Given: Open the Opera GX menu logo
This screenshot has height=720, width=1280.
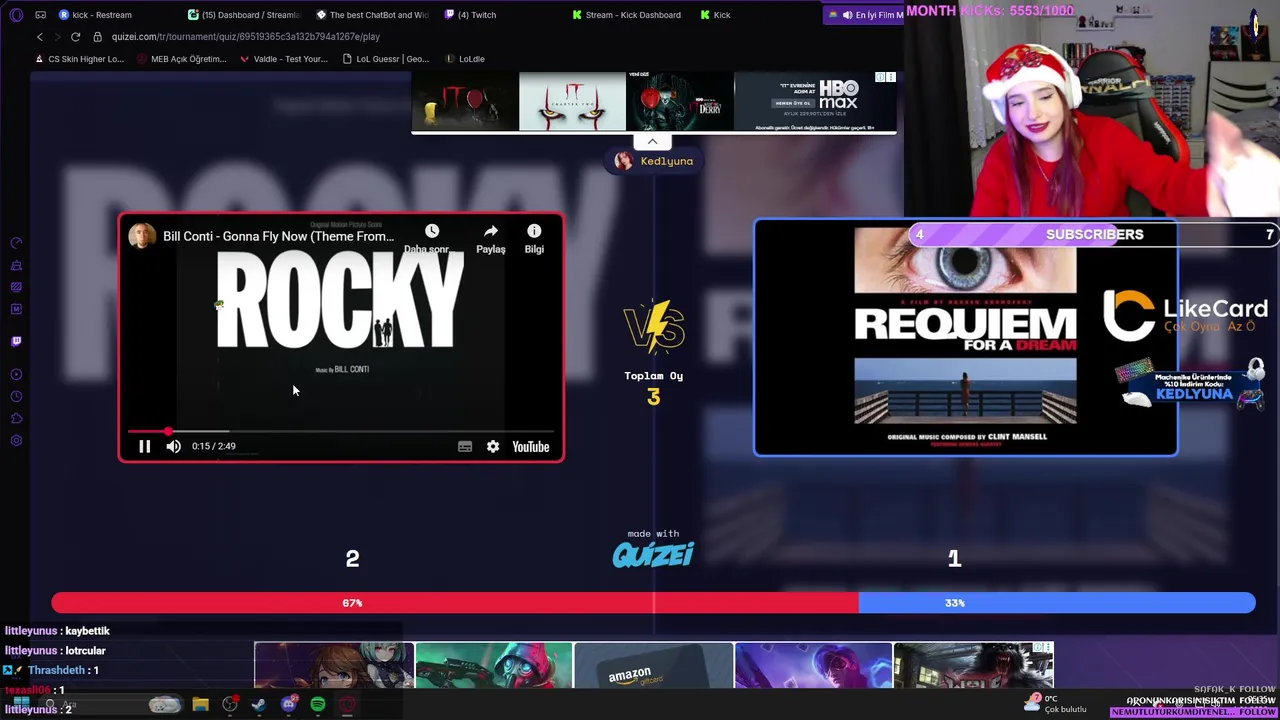Looking at the screenshot, I should (16, 15).
